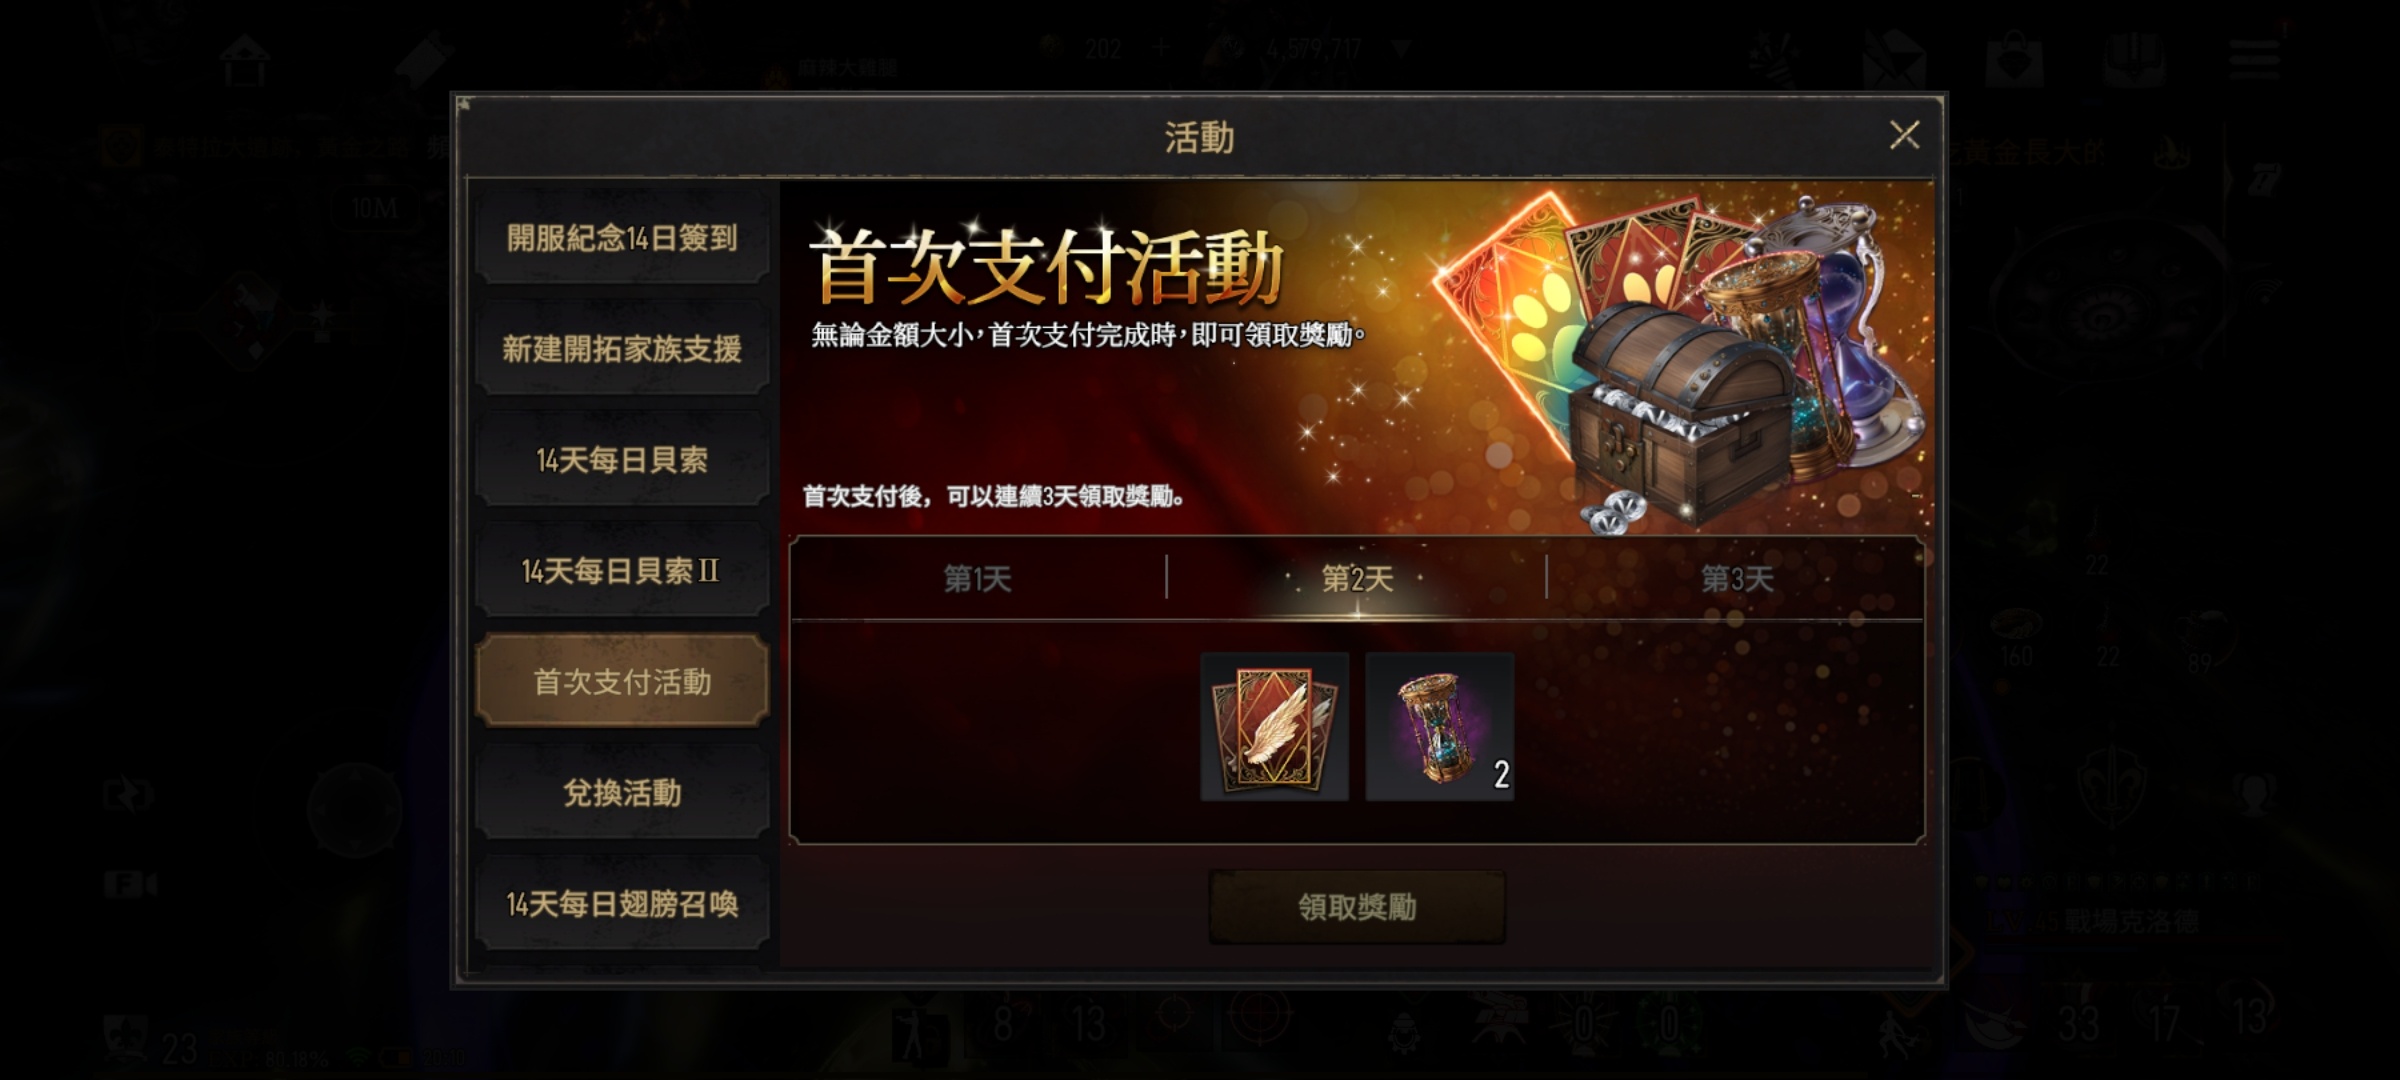The height and width of the screenshot is (1080, 2400).
Task: Open 14天每日貝索 event
Action: [622, 460]
